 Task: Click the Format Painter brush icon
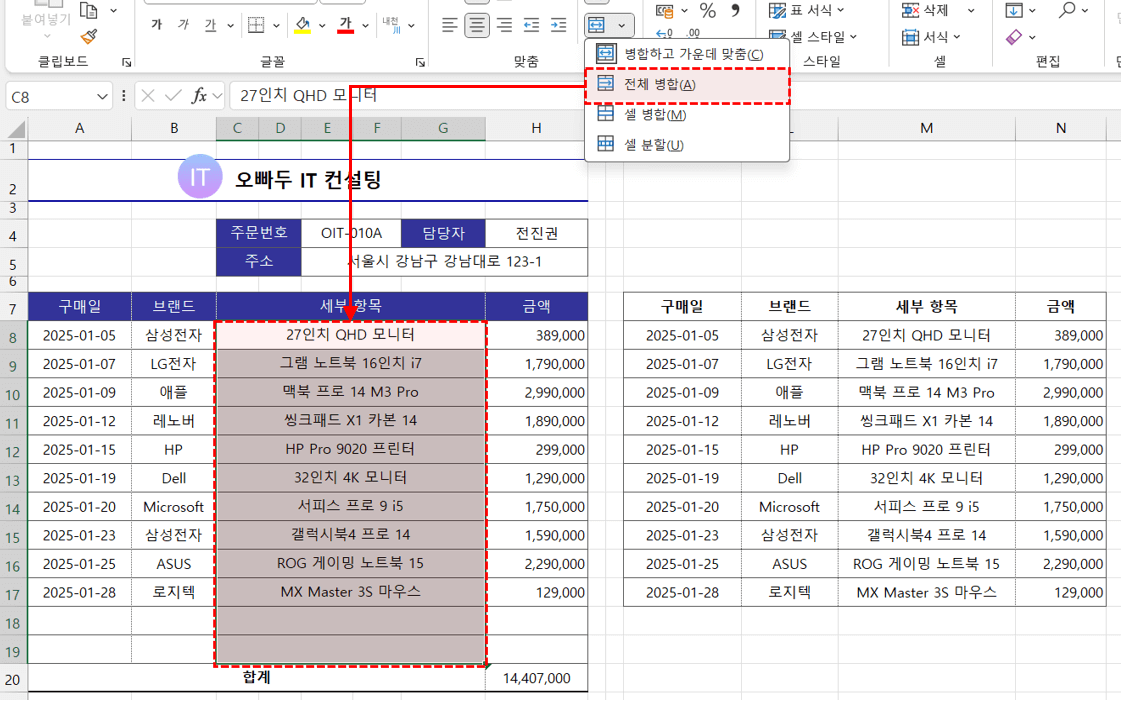click(89, 37)
